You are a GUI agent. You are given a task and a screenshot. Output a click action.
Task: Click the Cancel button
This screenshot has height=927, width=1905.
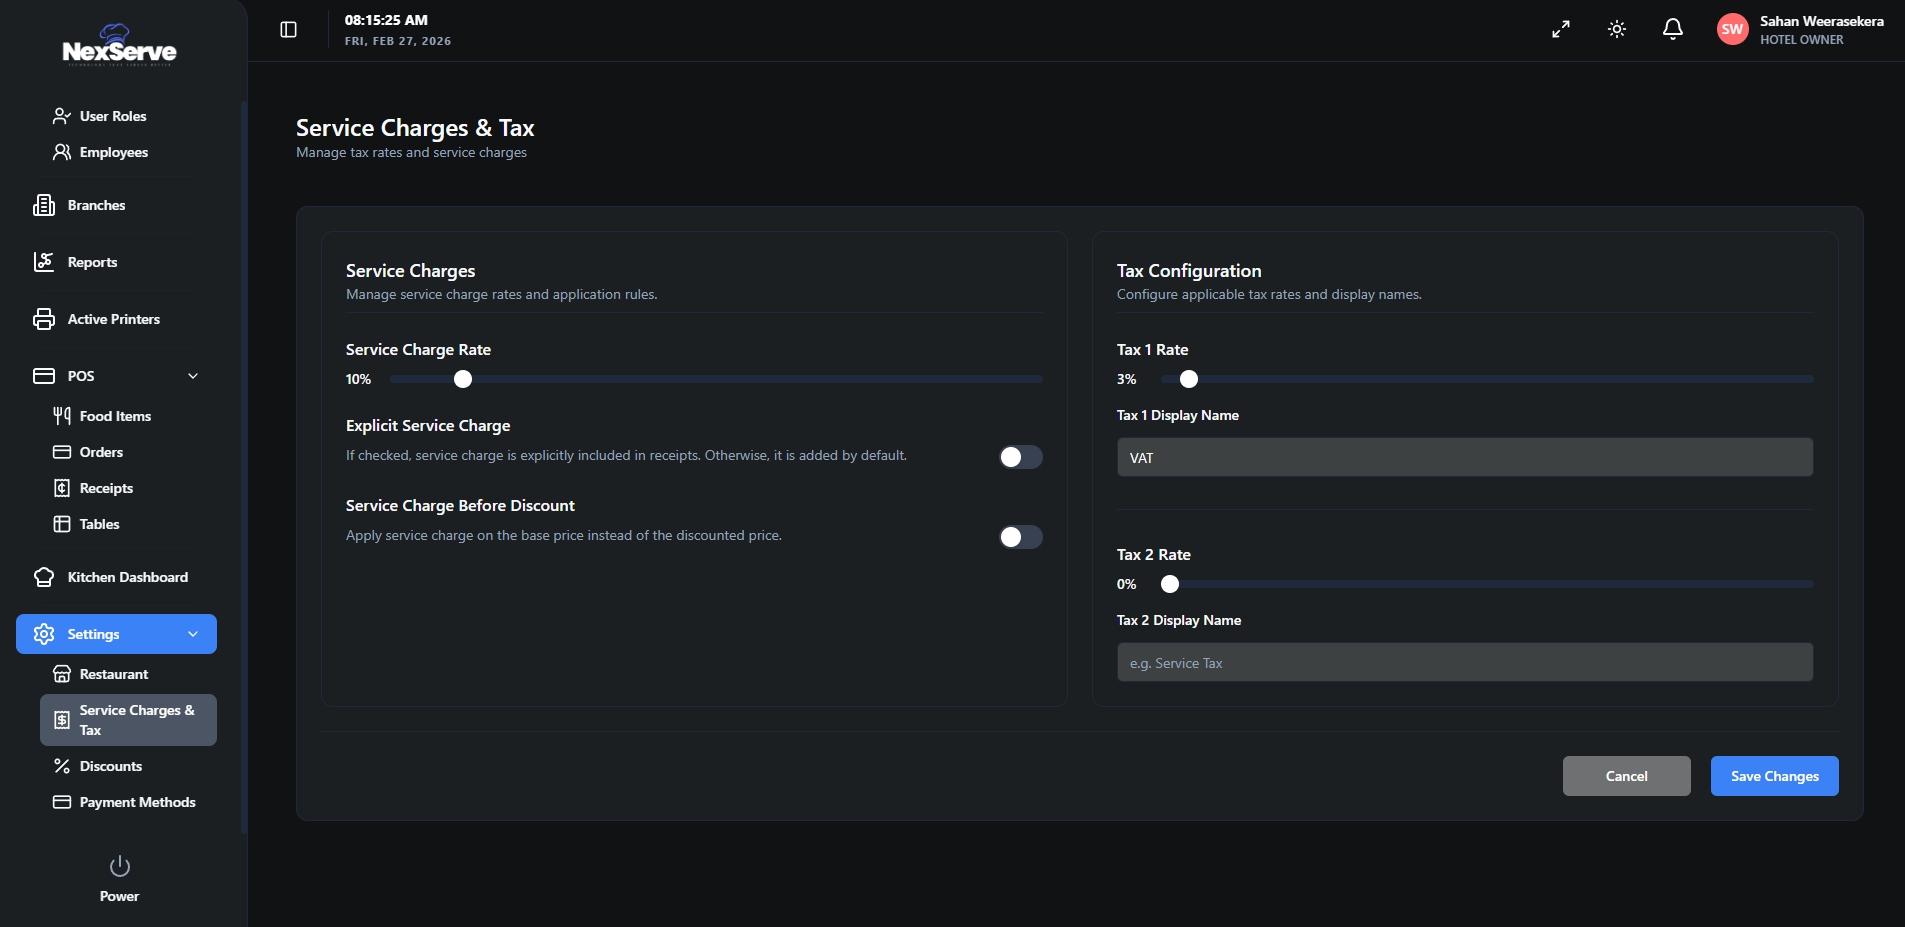[1626, 776]
